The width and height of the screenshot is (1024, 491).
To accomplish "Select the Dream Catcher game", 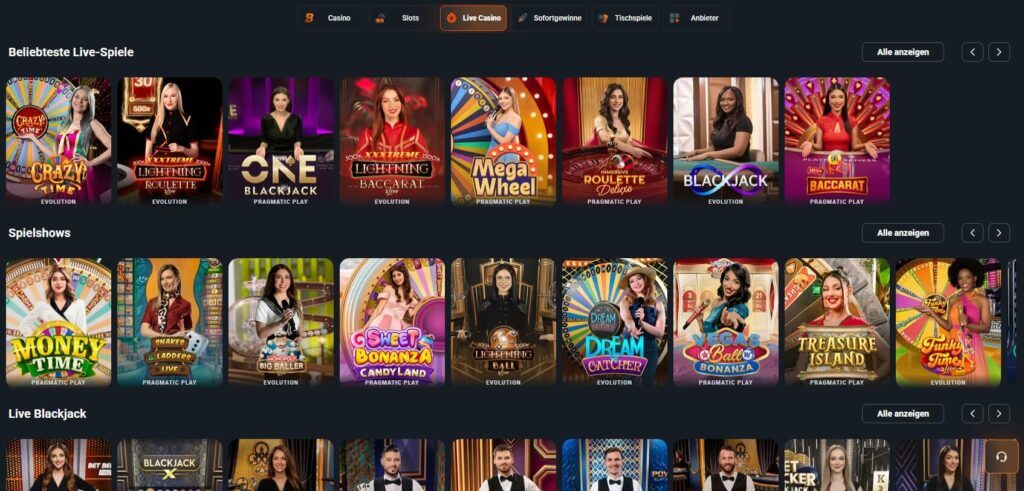I will click(615, 322).
